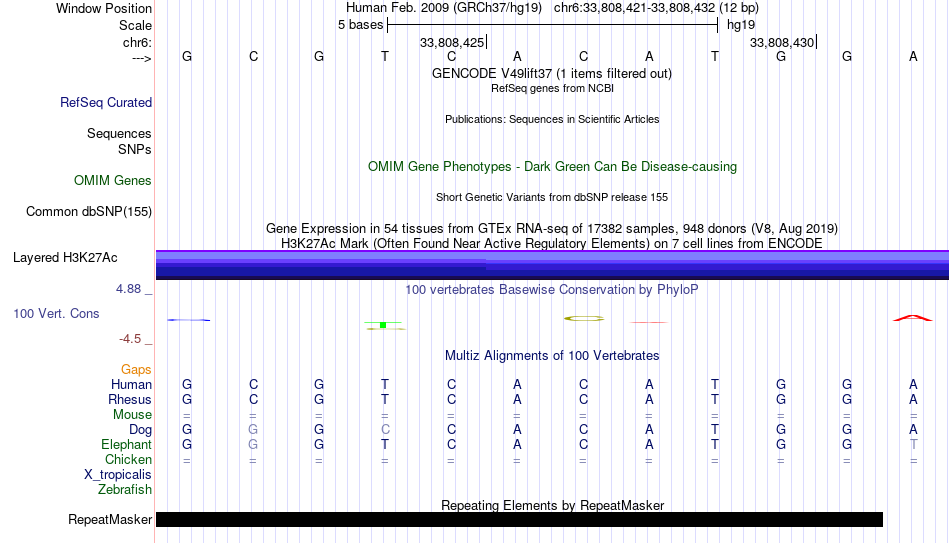Click the Zebrafish species row label
The width and height of the screenshot is (950, 543).
tap(125, 489)
